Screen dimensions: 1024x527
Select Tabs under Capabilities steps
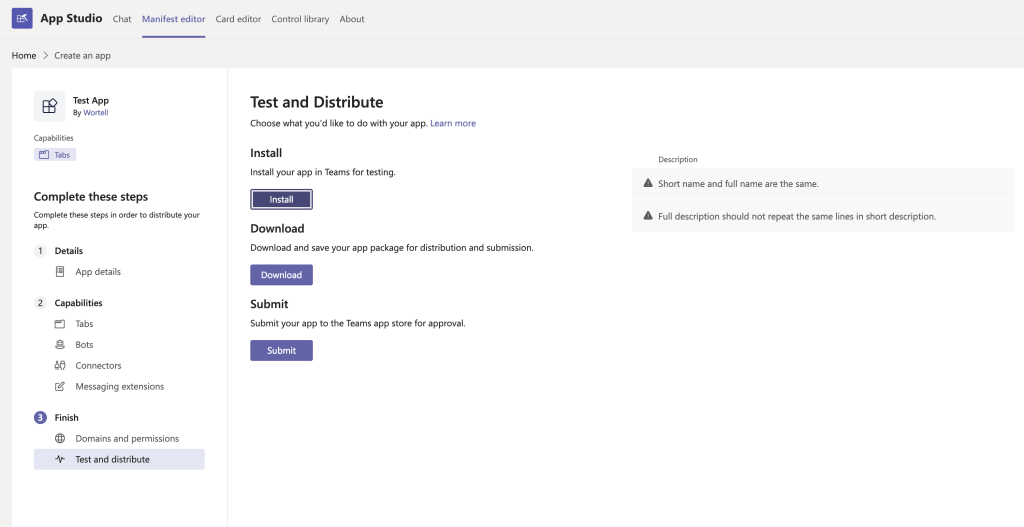pos(84,324)
